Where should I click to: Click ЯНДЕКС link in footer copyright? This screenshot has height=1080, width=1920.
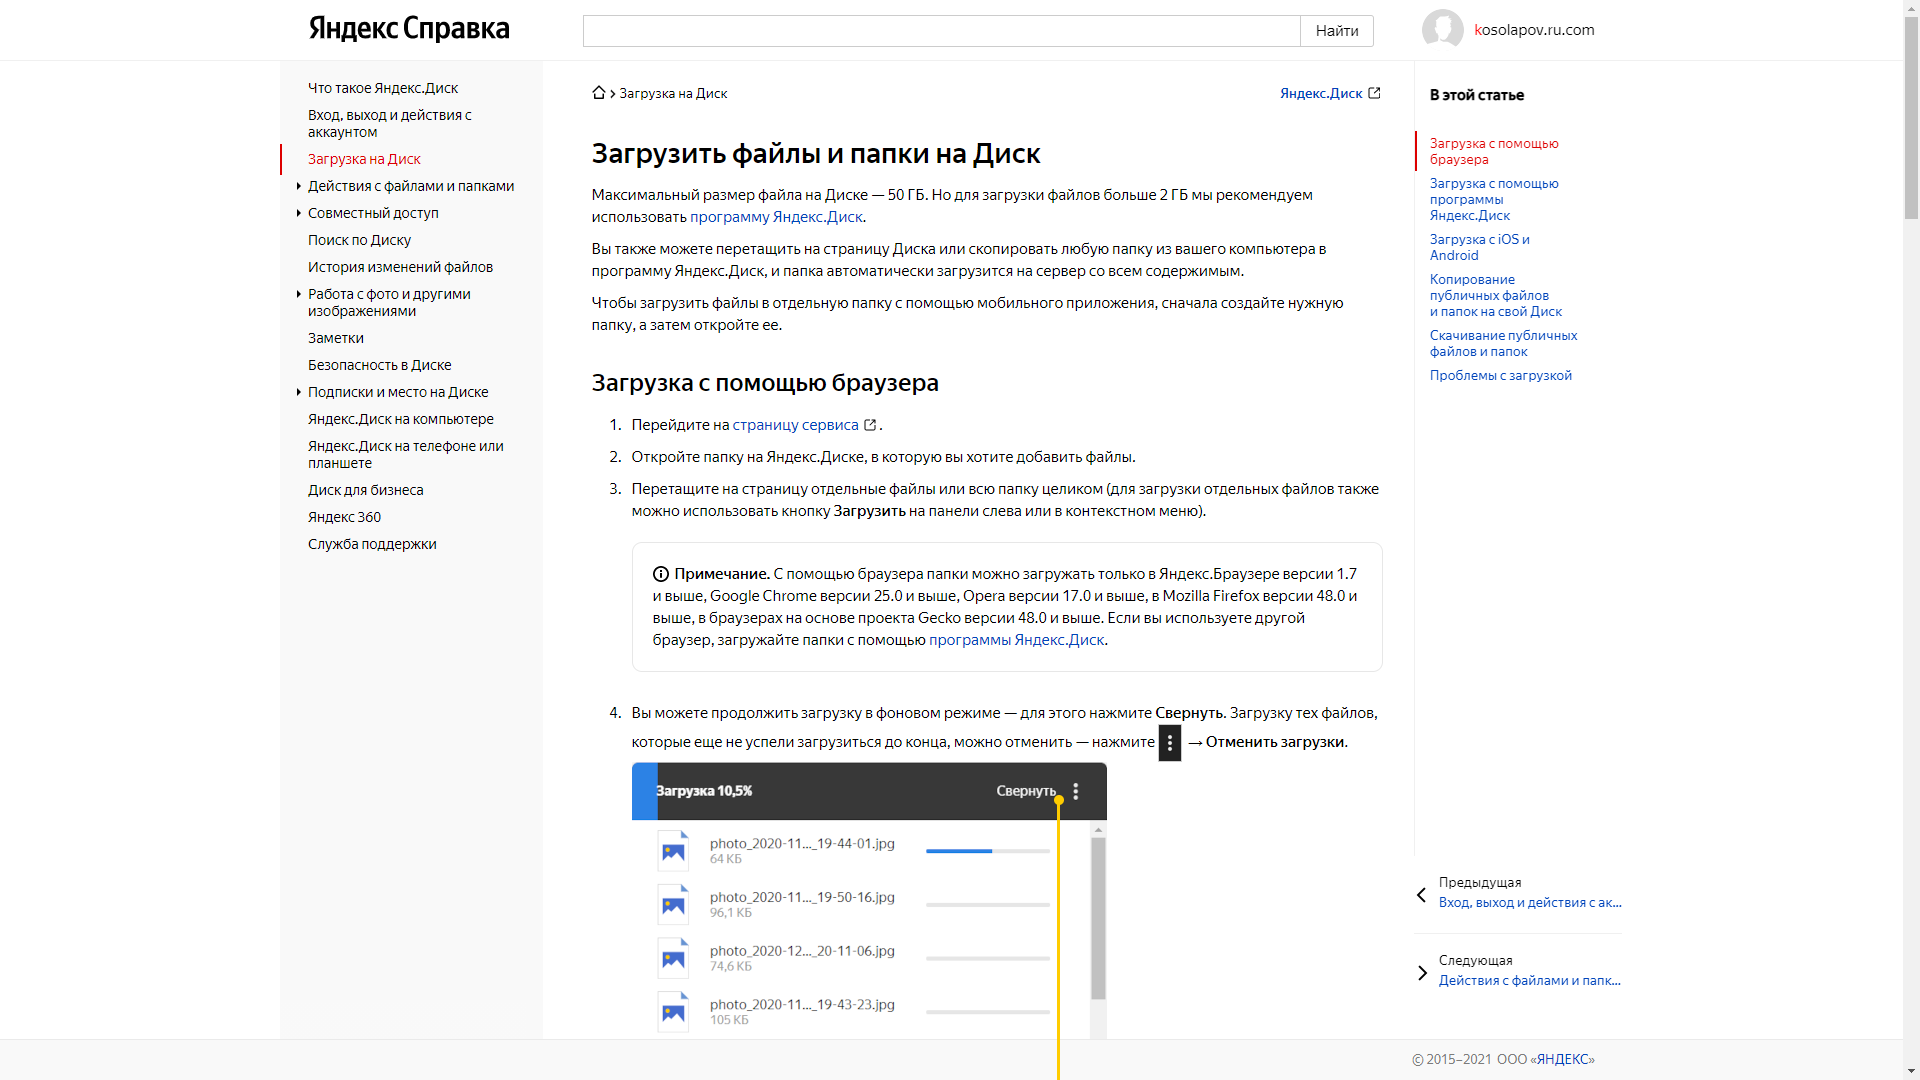click(1562, 1059)
